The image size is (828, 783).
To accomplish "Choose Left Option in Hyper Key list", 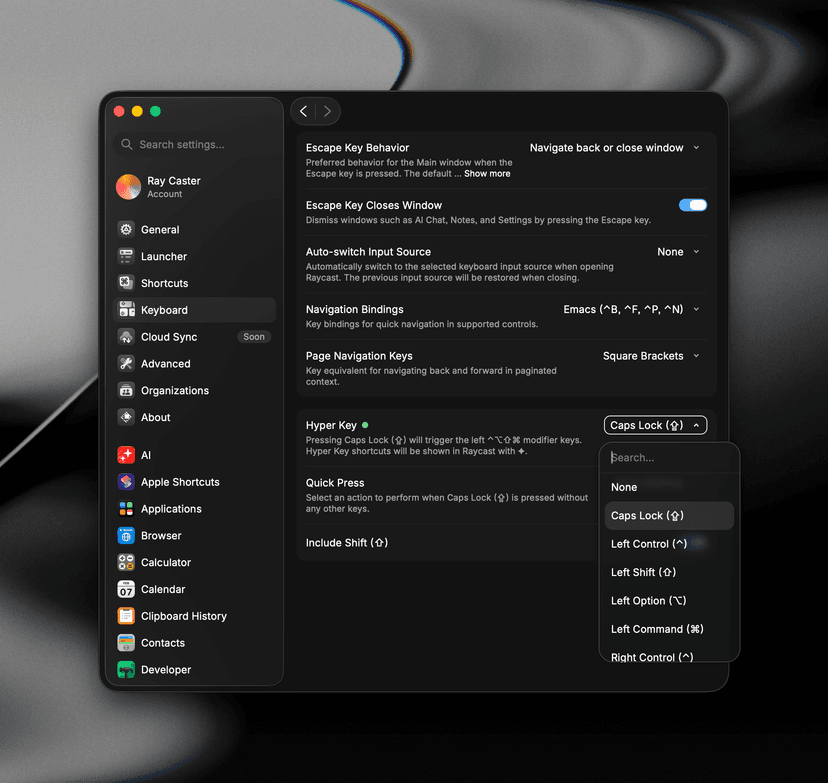I will click(x=669, y=601).
